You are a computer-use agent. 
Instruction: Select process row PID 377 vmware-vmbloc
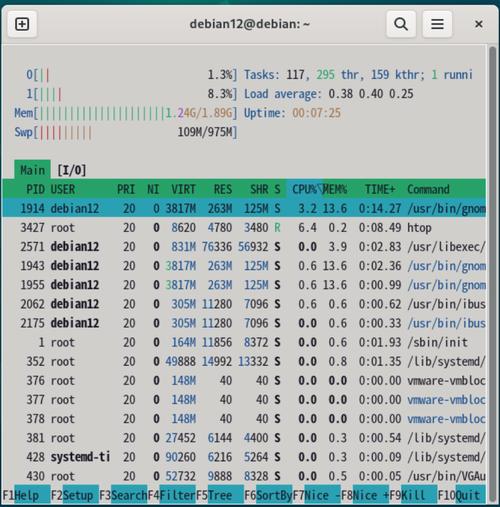pos(244,400)
